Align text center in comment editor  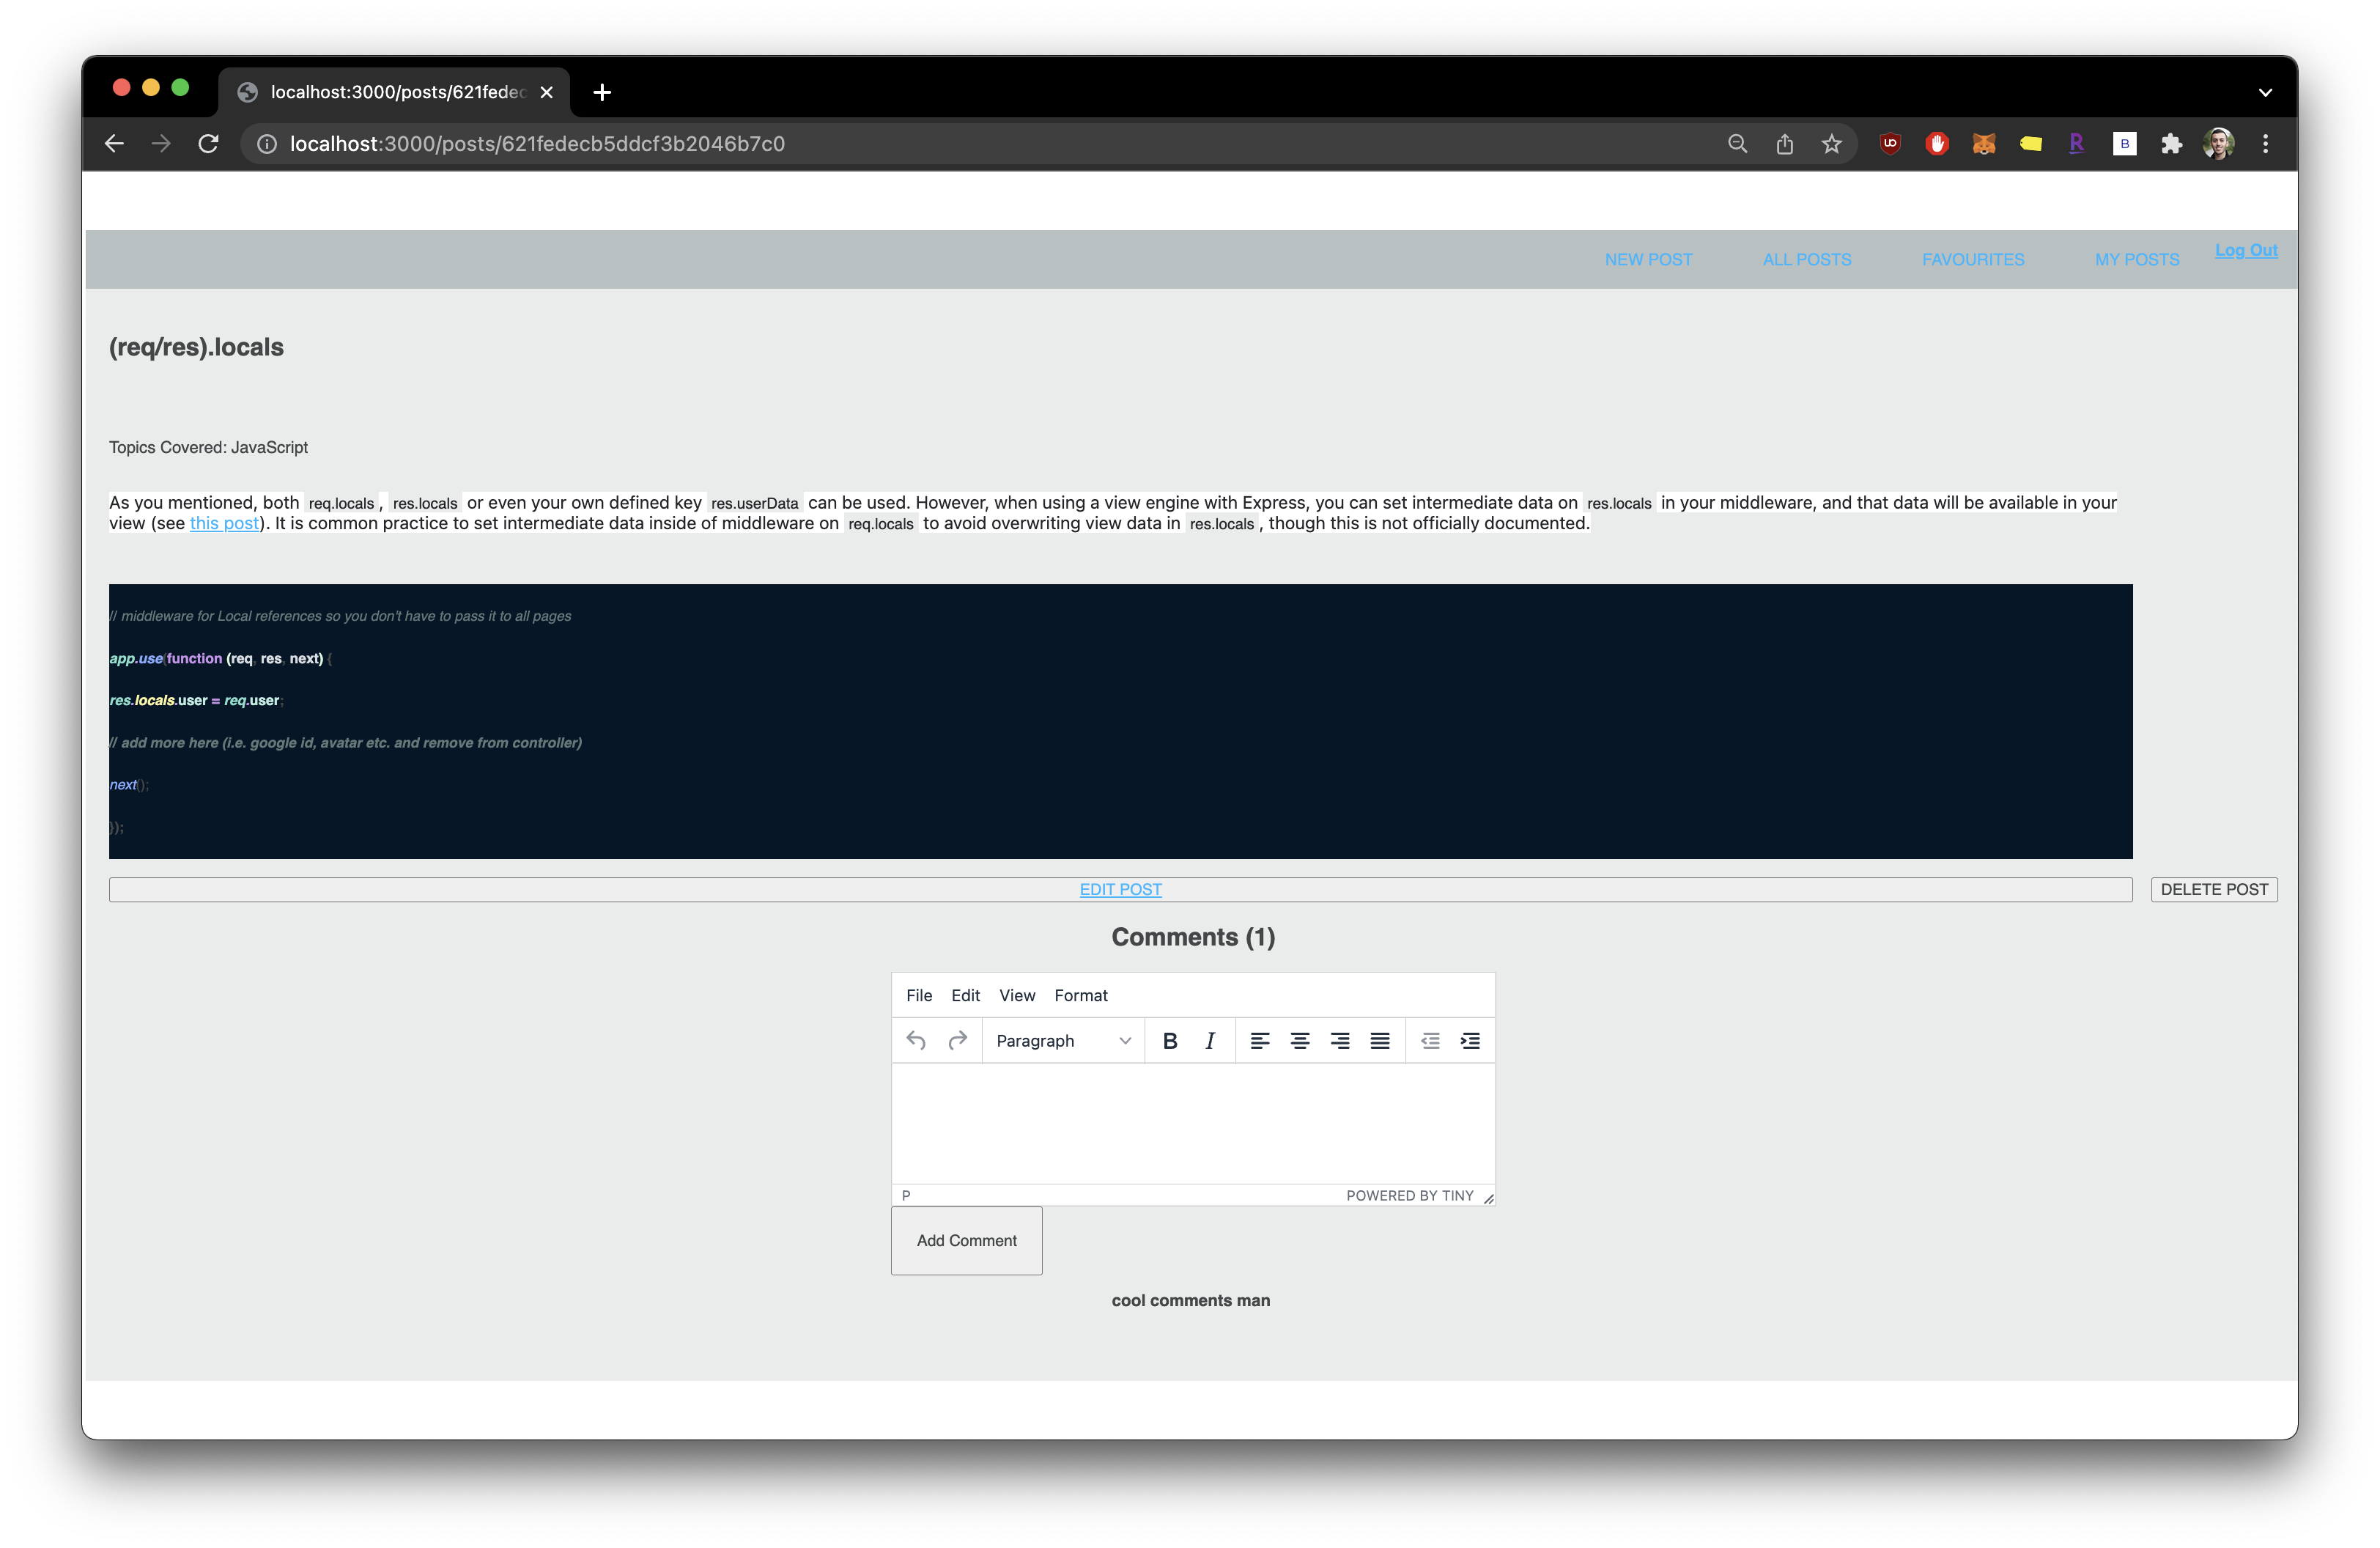1299,1041
